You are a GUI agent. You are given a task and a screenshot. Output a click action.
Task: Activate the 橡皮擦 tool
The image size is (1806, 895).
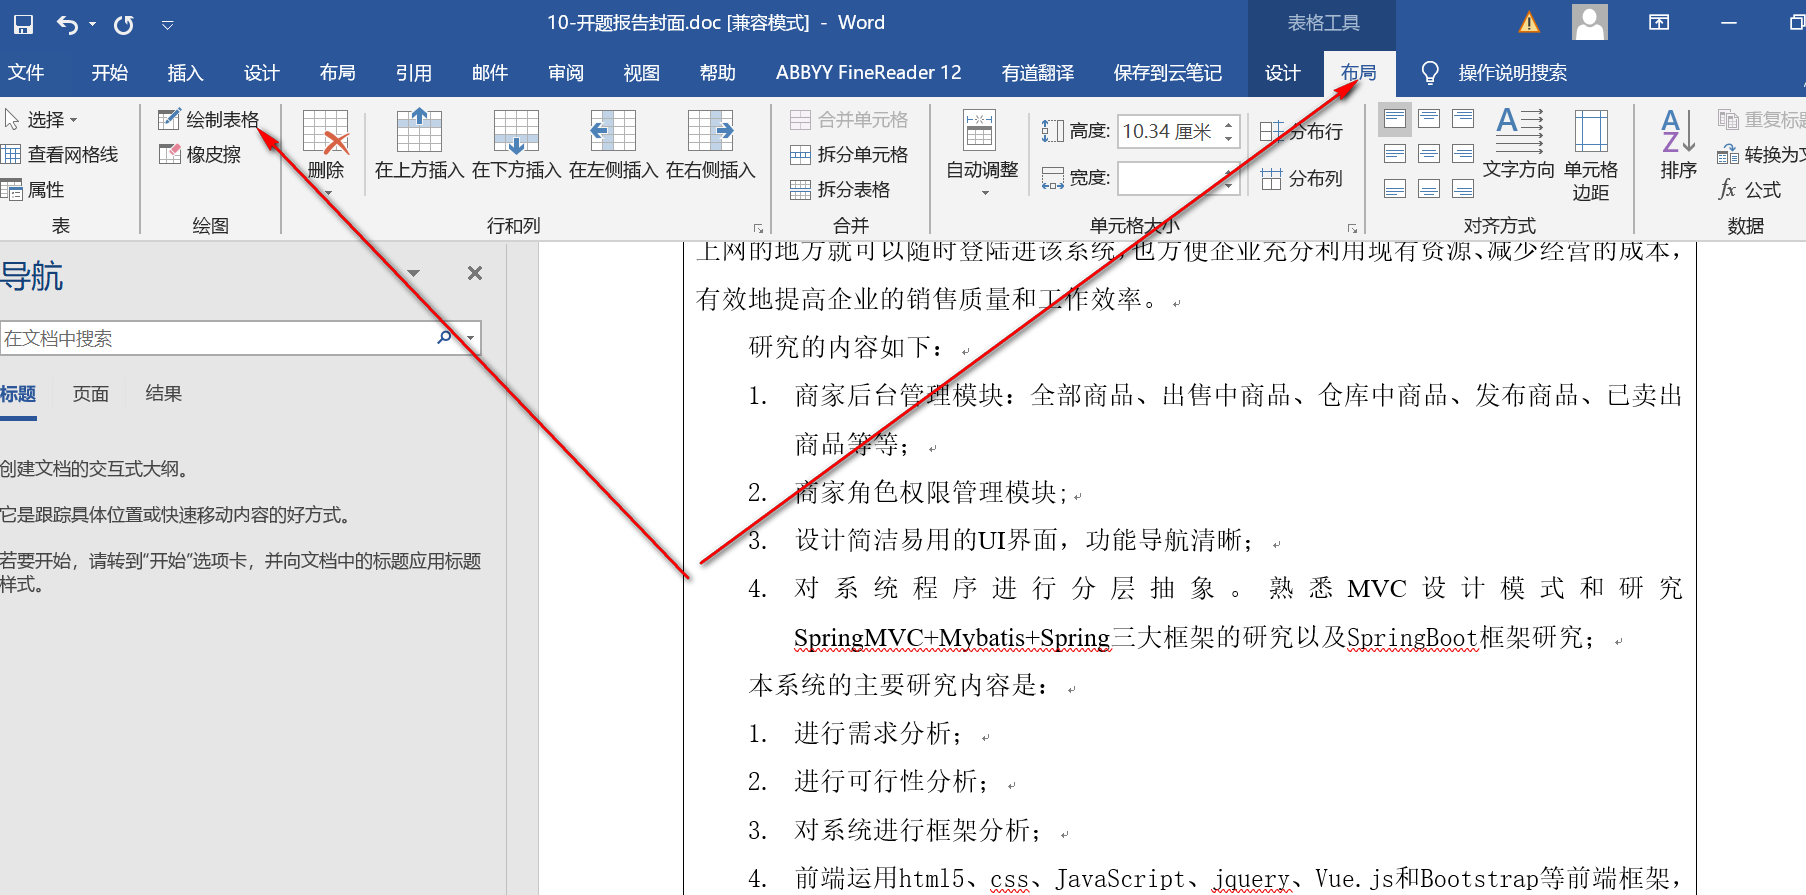200,155
